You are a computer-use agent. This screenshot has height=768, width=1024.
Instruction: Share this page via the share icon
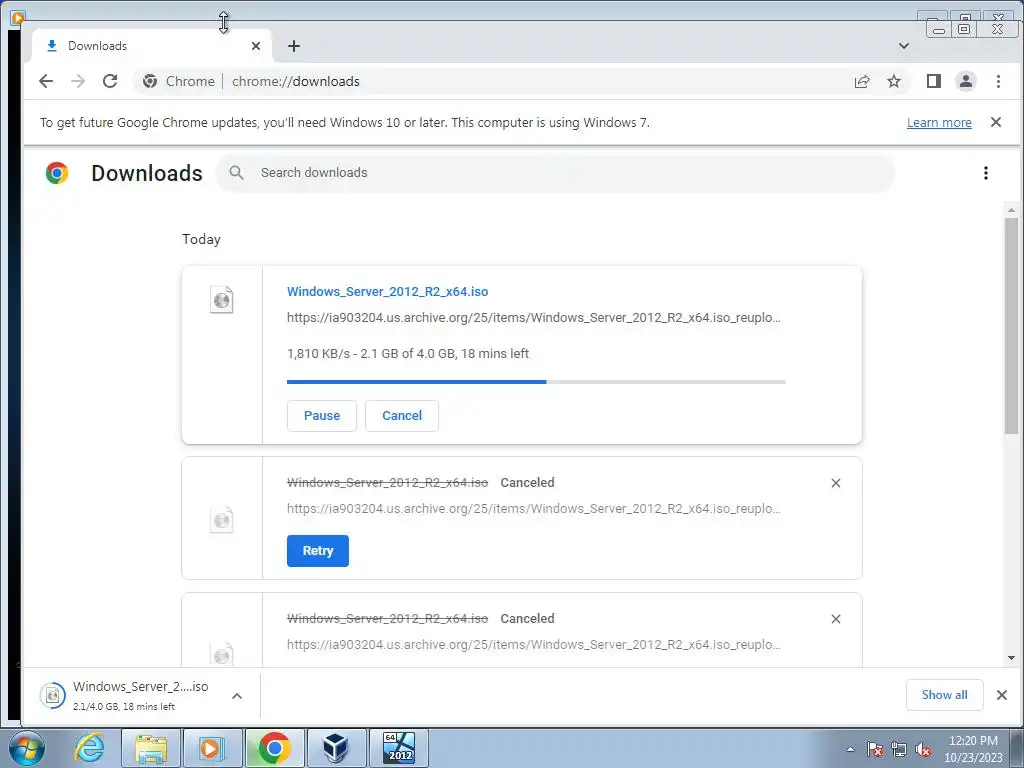point(862,81)
